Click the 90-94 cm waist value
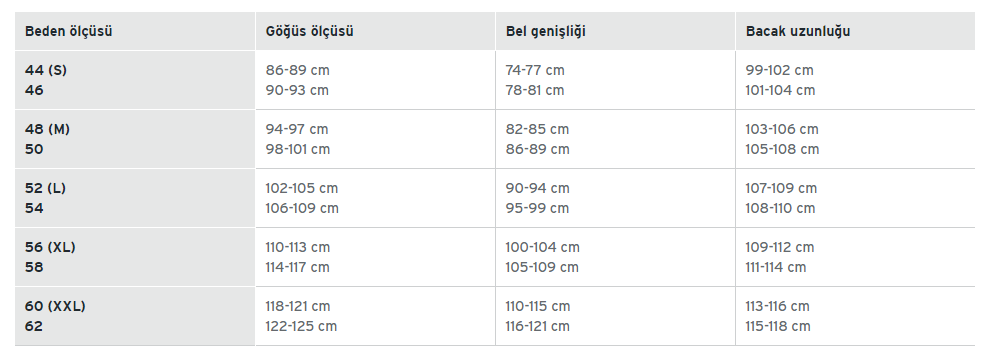This screenshot has height=360, width=991. 537,188
